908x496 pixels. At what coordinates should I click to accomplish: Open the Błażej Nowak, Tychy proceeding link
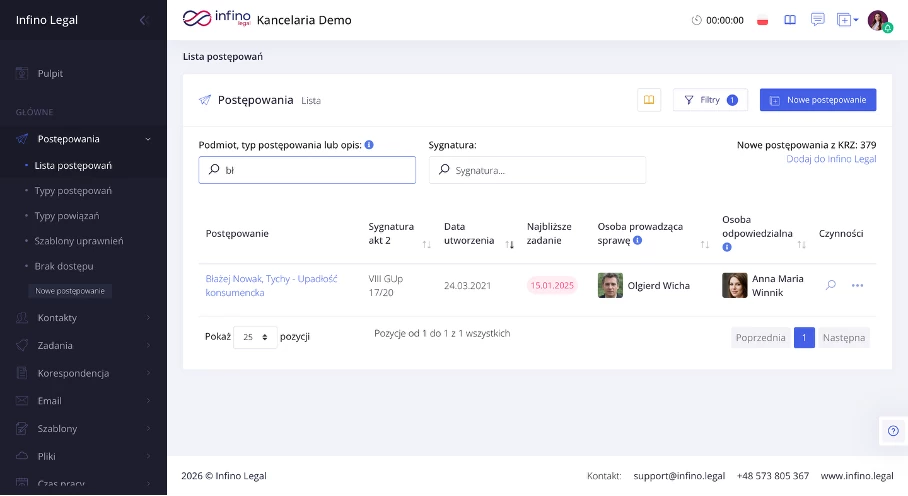[x=271, y=286]
